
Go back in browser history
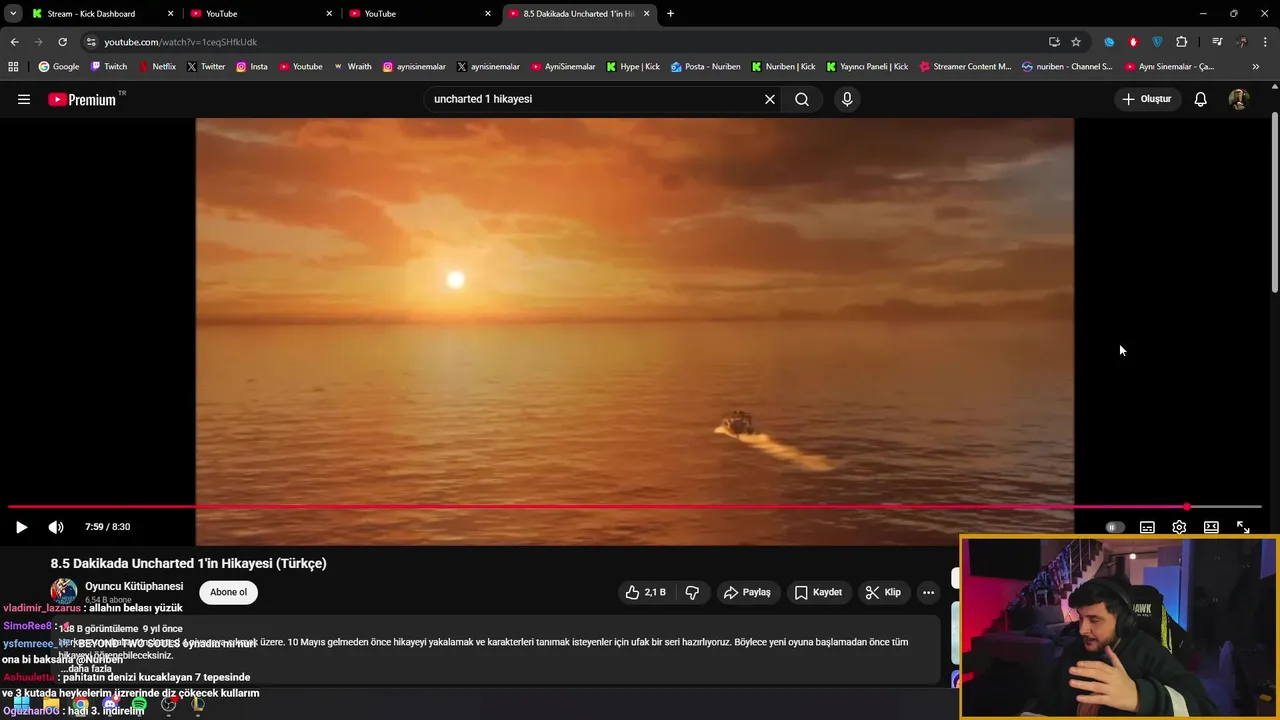pyautogui.click(x=14, y=42)
